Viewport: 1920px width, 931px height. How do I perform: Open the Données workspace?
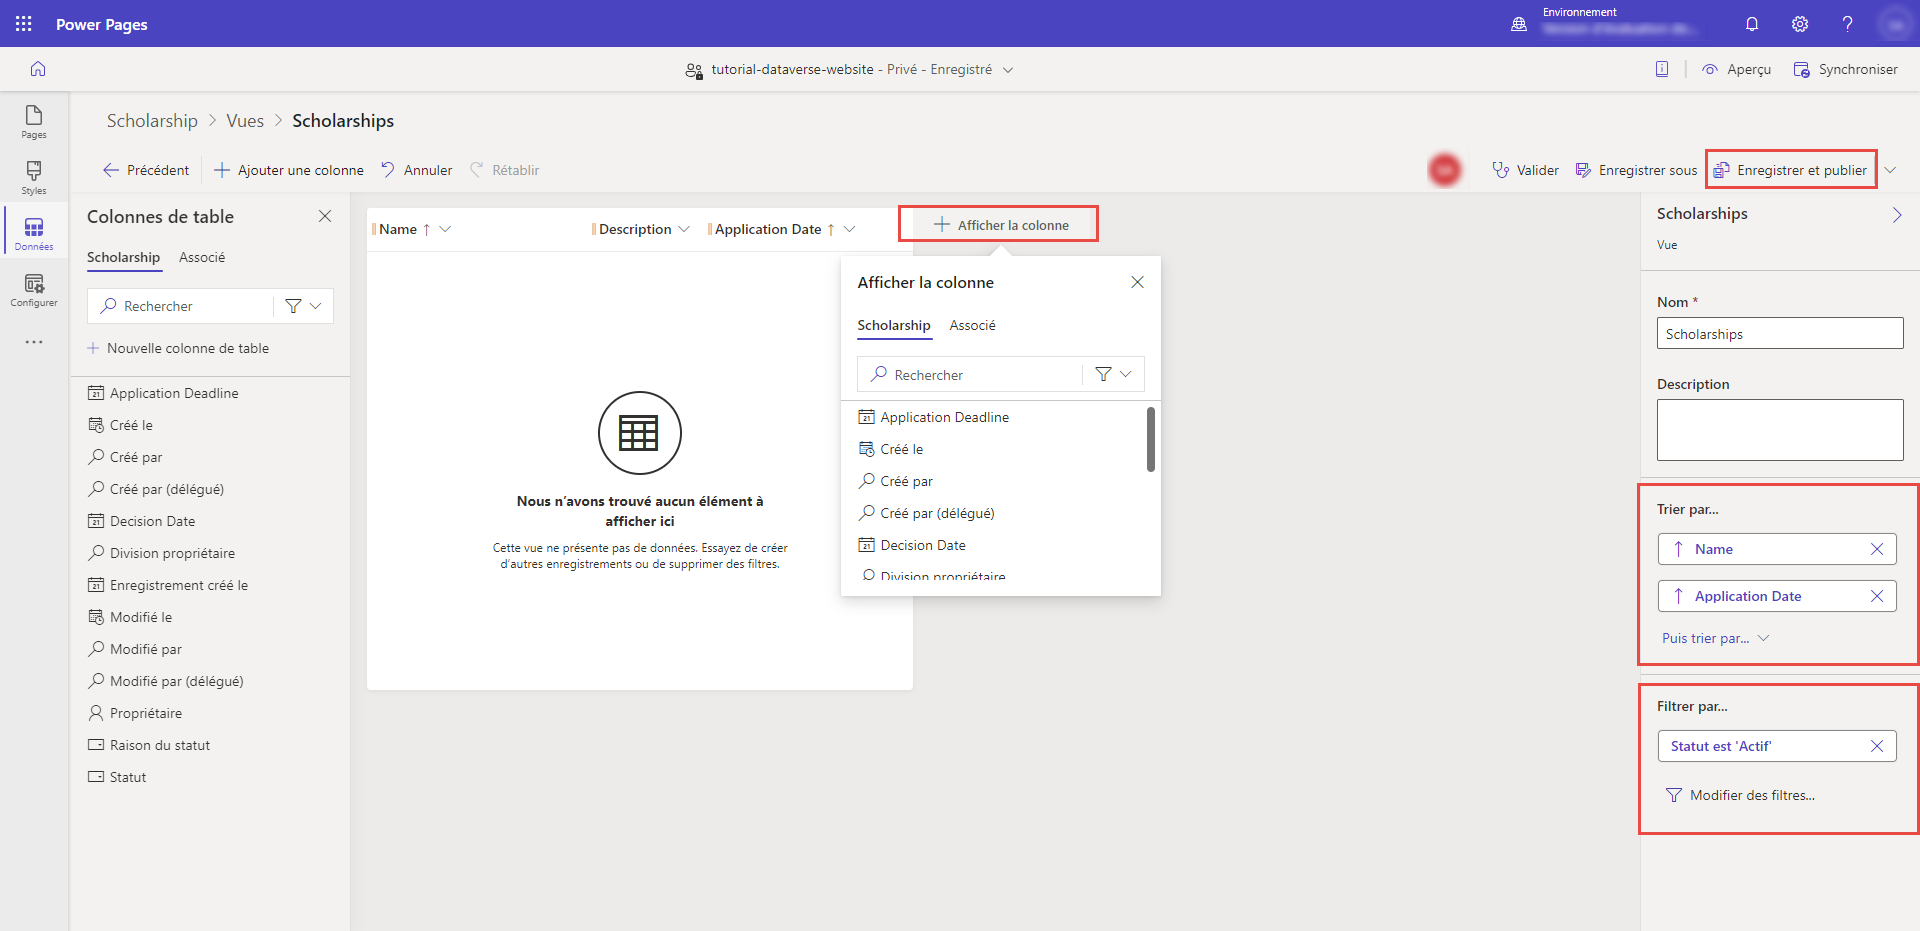(34, 234)
